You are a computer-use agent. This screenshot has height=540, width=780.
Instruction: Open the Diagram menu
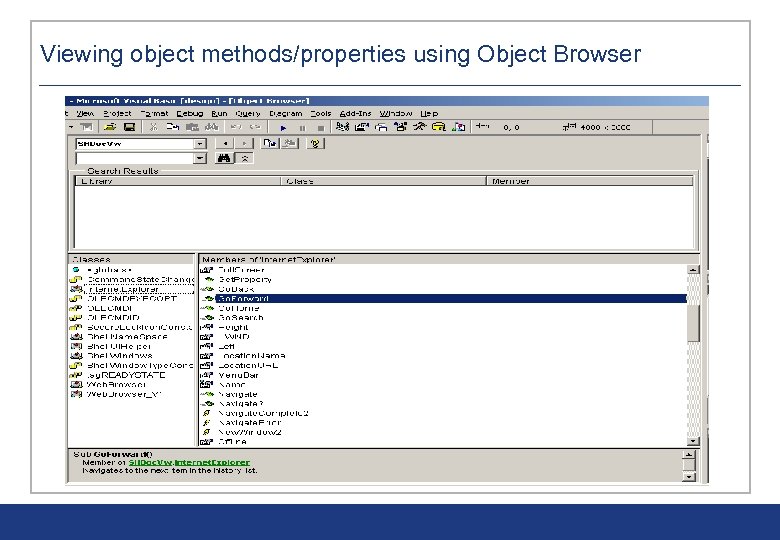(286, 113)
